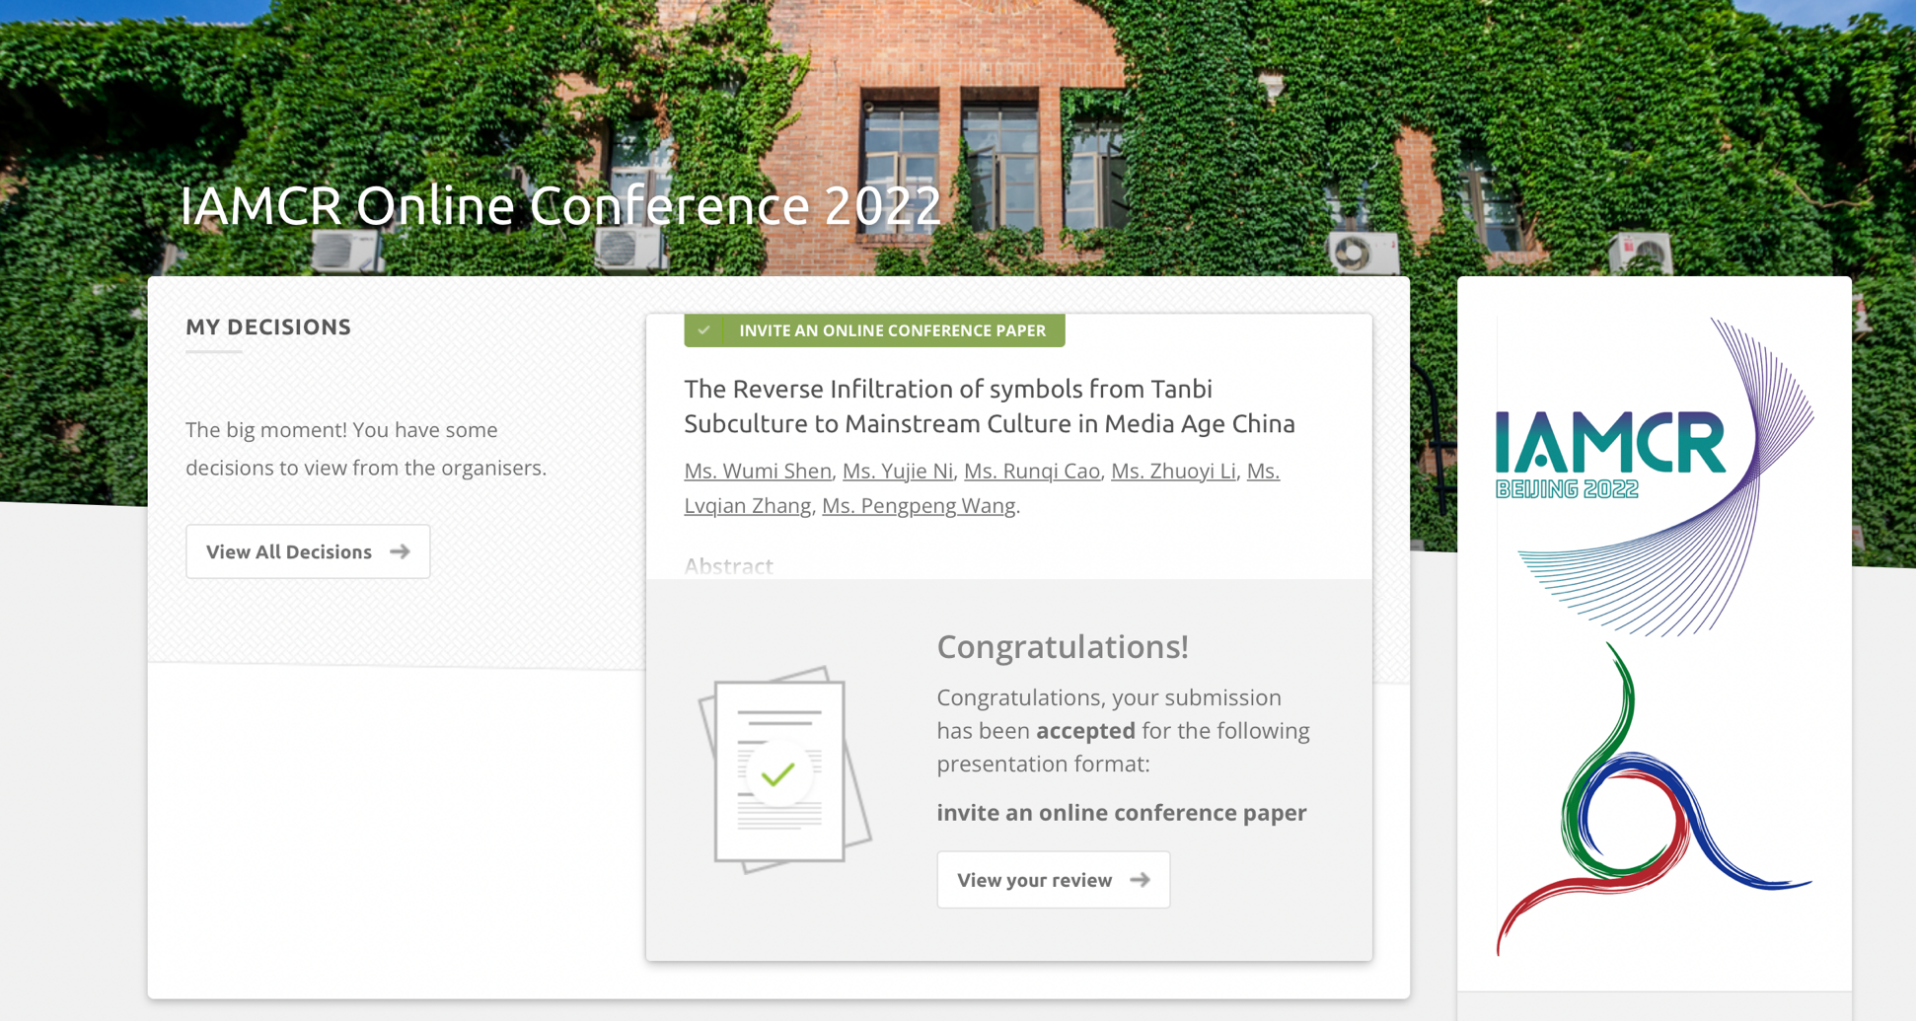1916x1021 pixels.
Task: Click author link Ms. Lvqian Zhang
Action: [747, 506]
